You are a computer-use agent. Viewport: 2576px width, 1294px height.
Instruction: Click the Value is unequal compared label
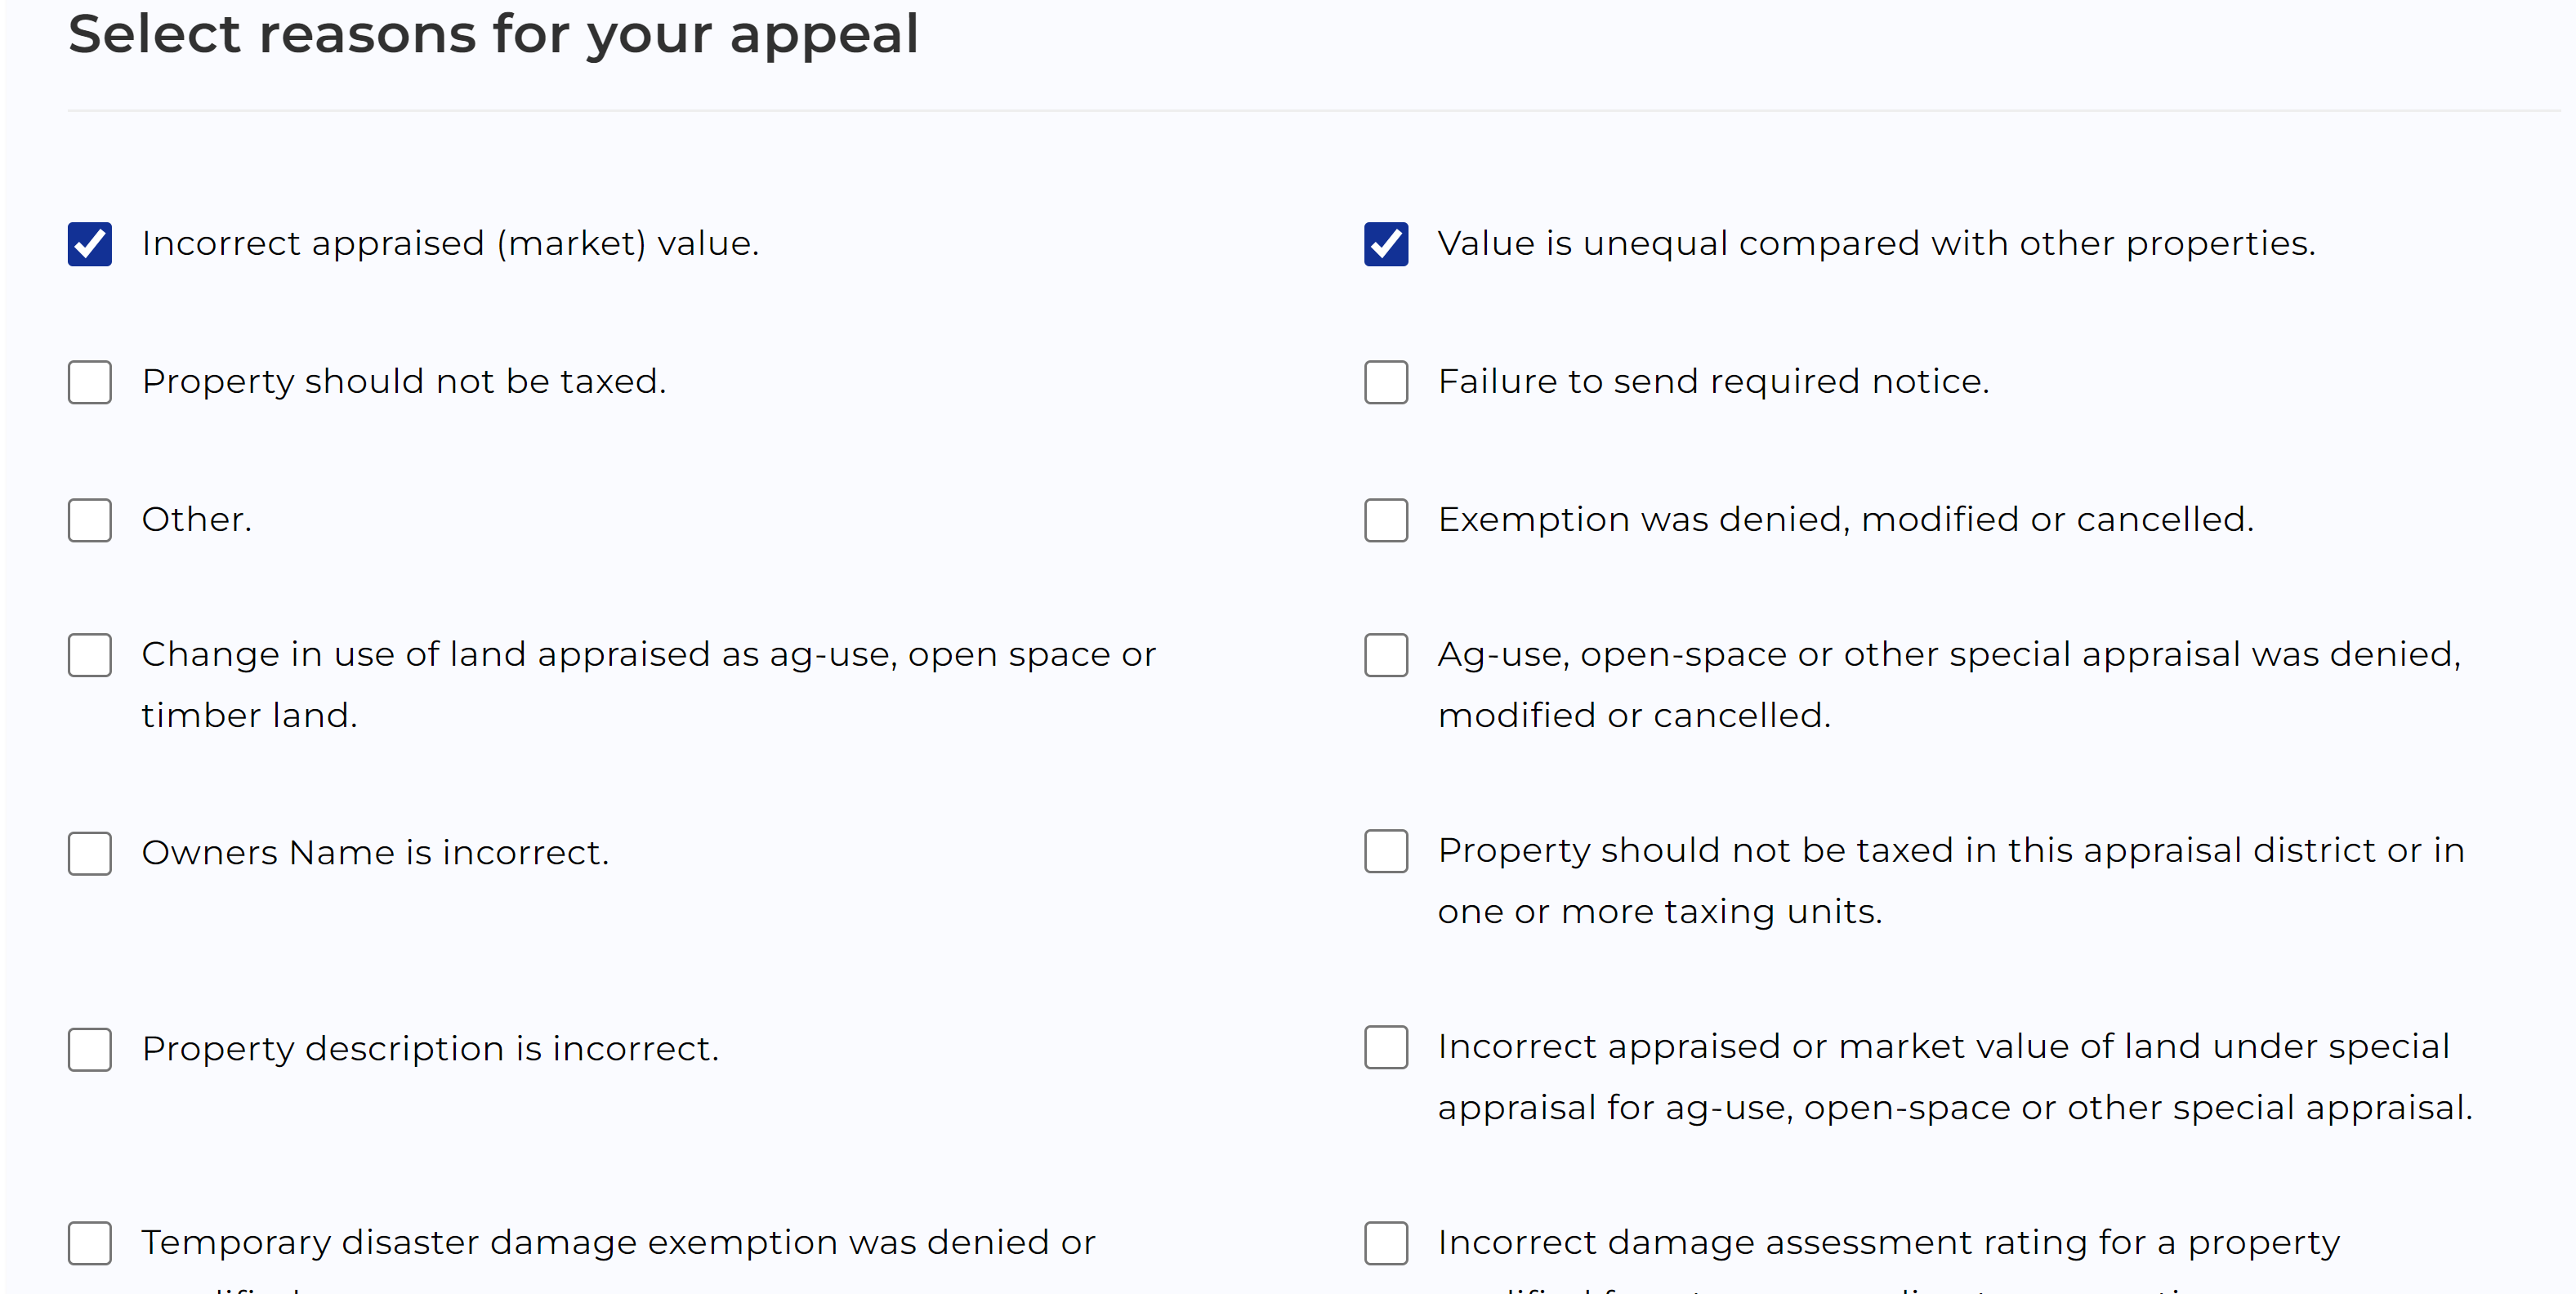pos(1876,244)
